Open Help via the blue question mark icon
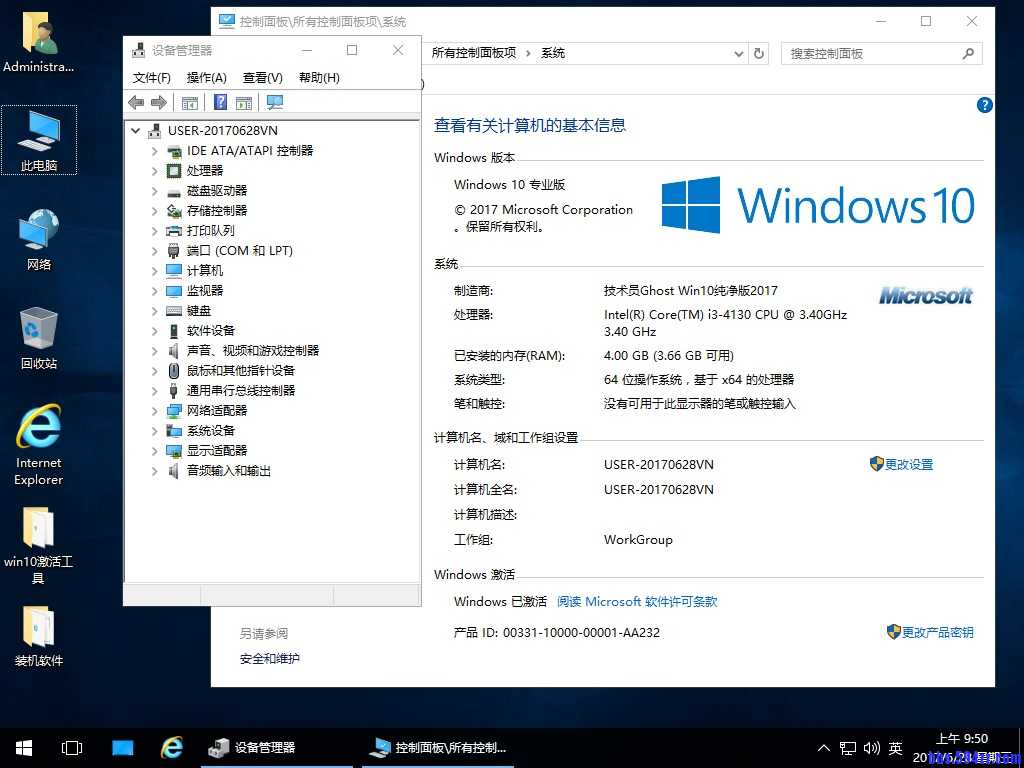The width and height of the screenshot is (1024, 768). (219, 101)
